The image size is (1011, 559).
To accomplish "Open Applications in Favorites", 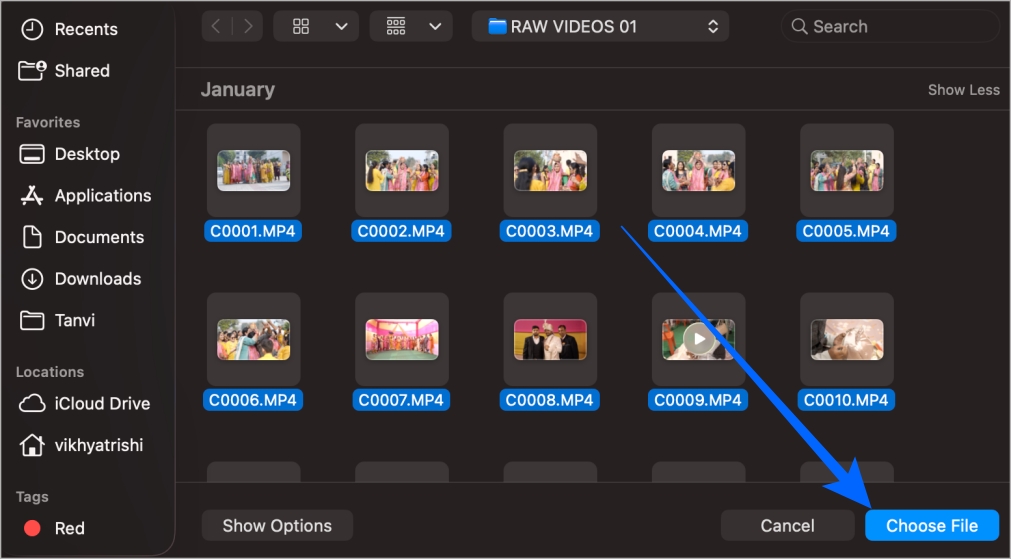I will click(86, 195).
